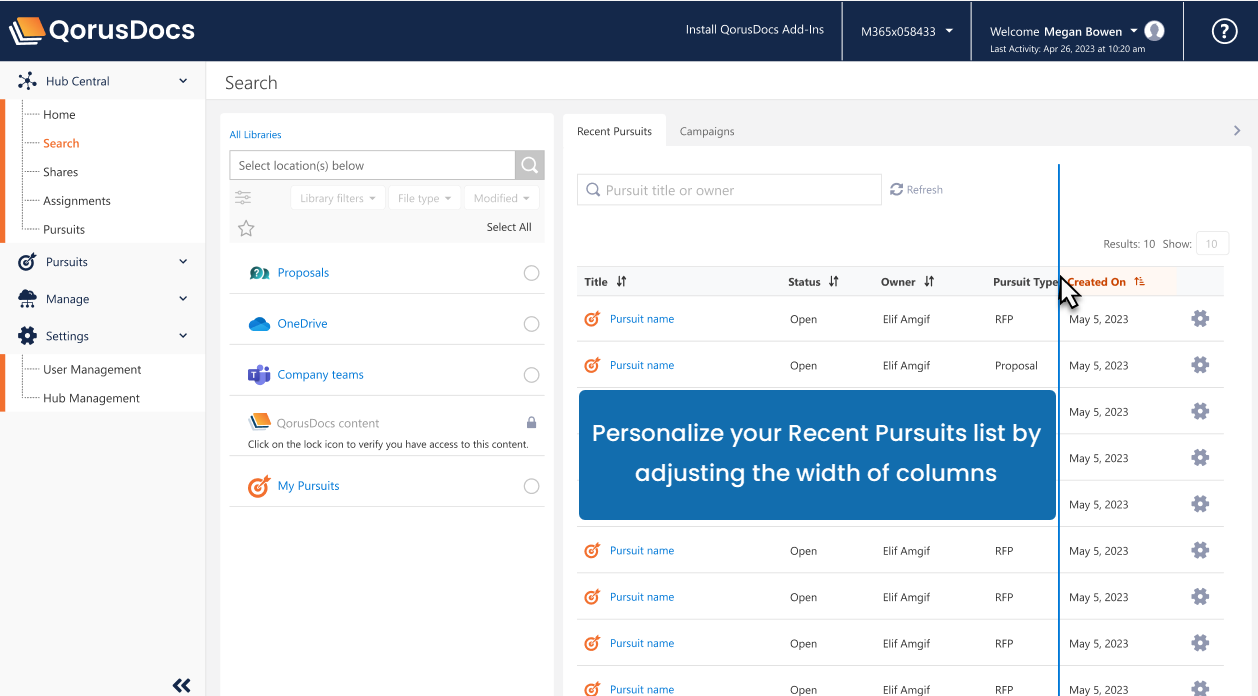Open the File type dropdown

(x=425, y=198)
